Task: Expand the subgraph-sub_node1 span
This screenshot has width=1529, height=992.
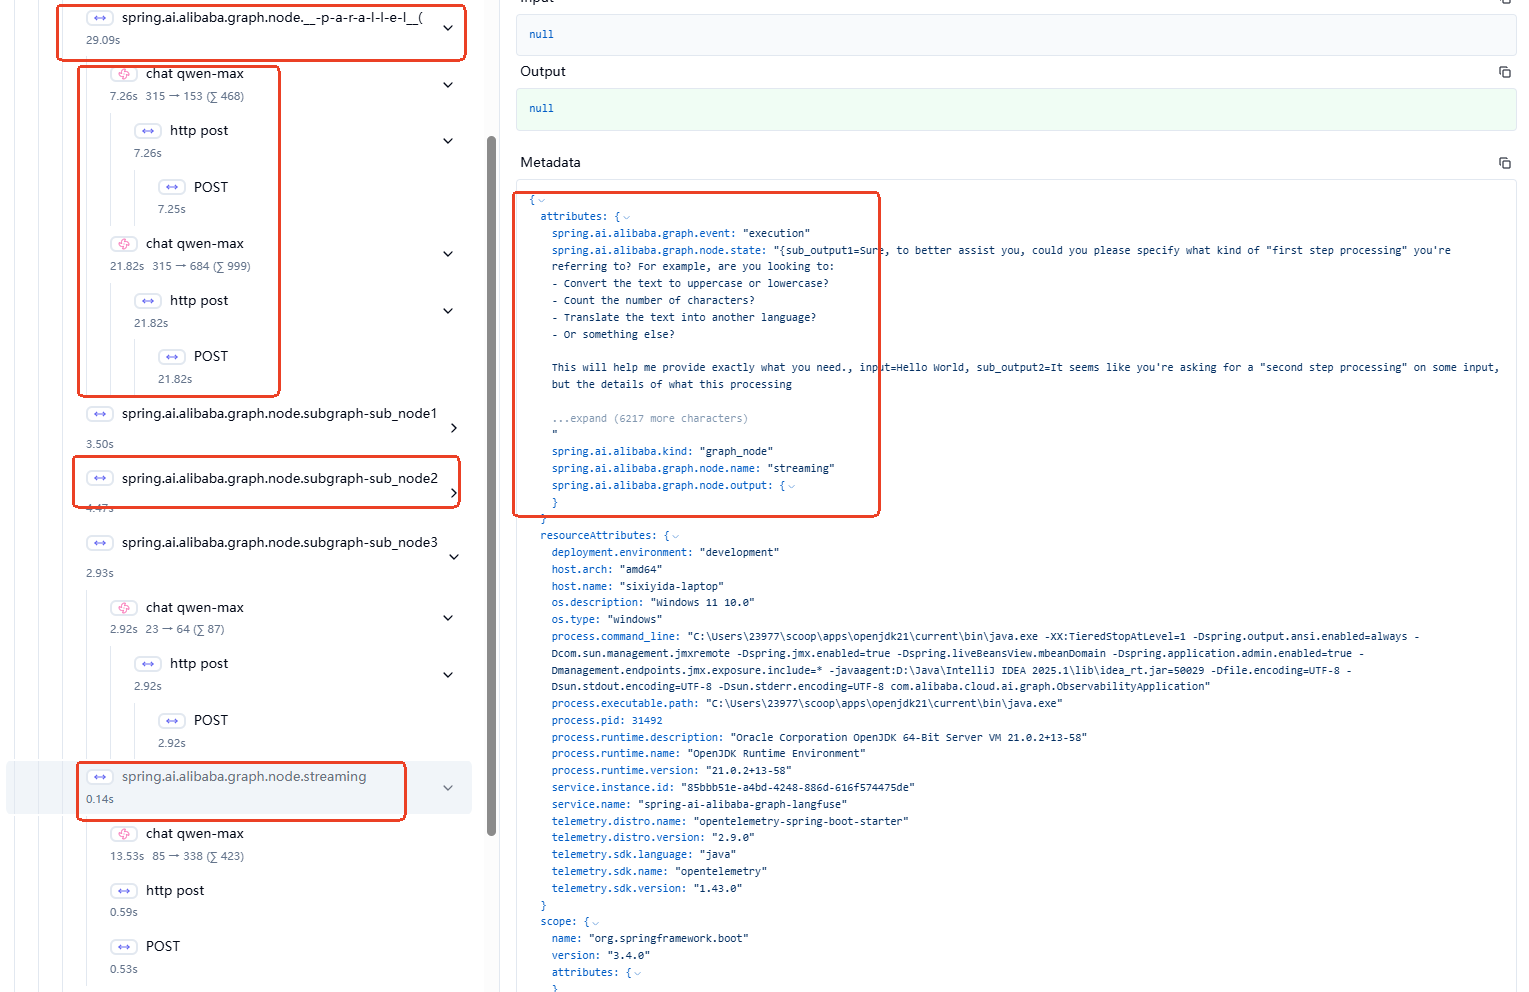Action: pyautogui.click(x=454, y=428)
